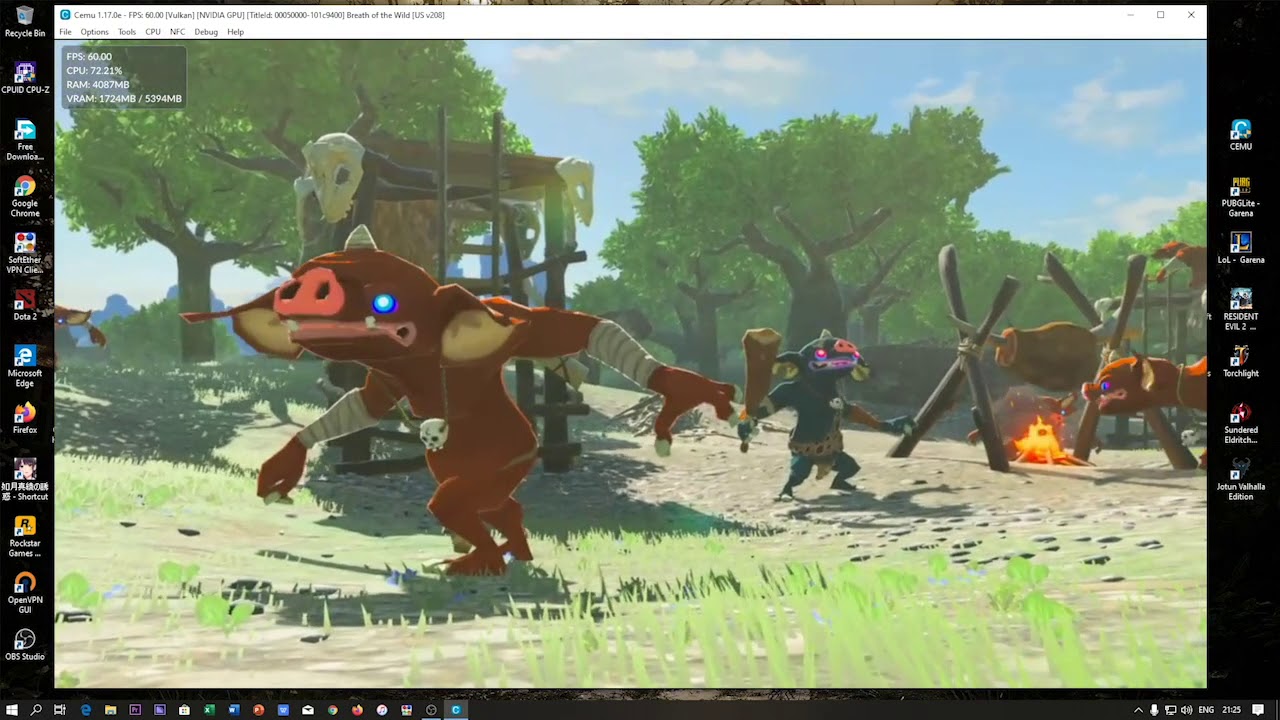The height and width of the screenshot is (720, 1280).
Task: Open the network tray icon
Action: [1170, 710]
